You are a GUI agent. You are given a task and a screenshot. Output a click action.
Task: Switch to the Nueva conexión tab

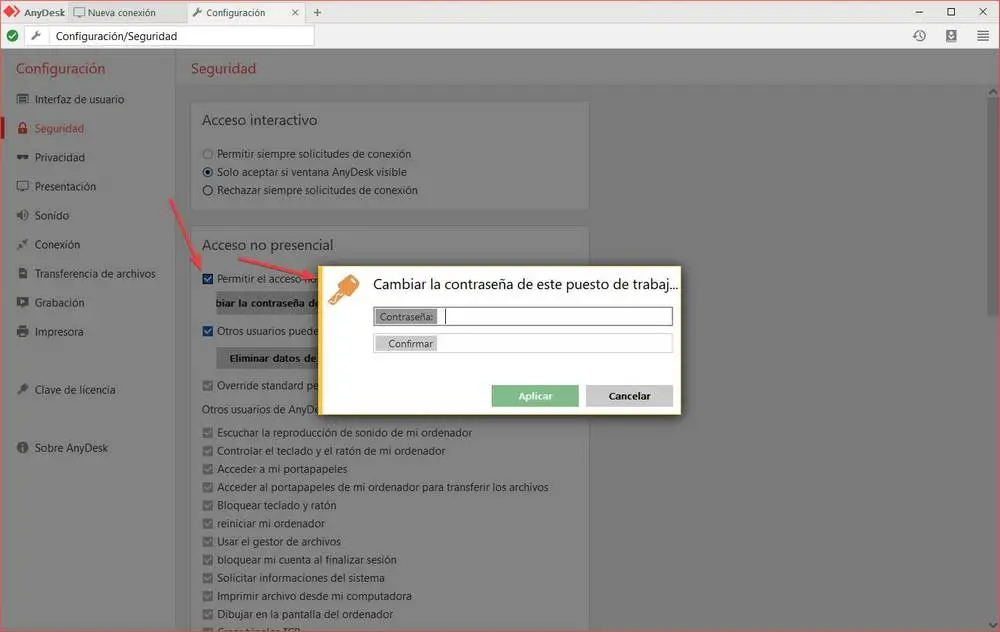coord(128,12)
